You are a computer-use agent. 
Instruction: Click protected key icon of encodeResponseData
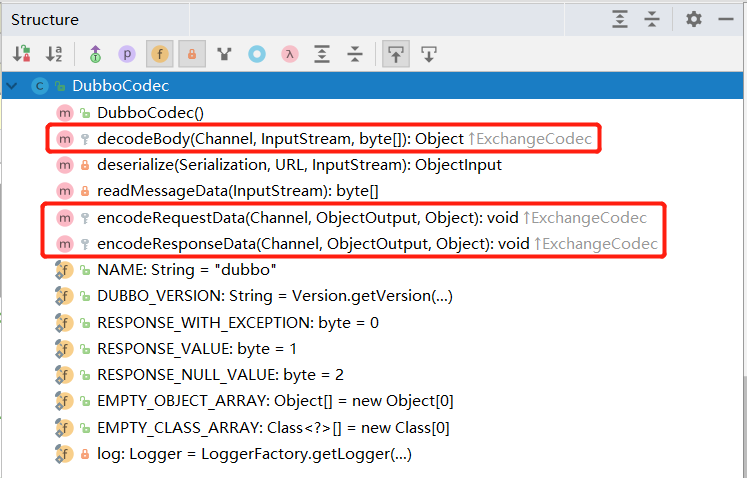[85, 244]
